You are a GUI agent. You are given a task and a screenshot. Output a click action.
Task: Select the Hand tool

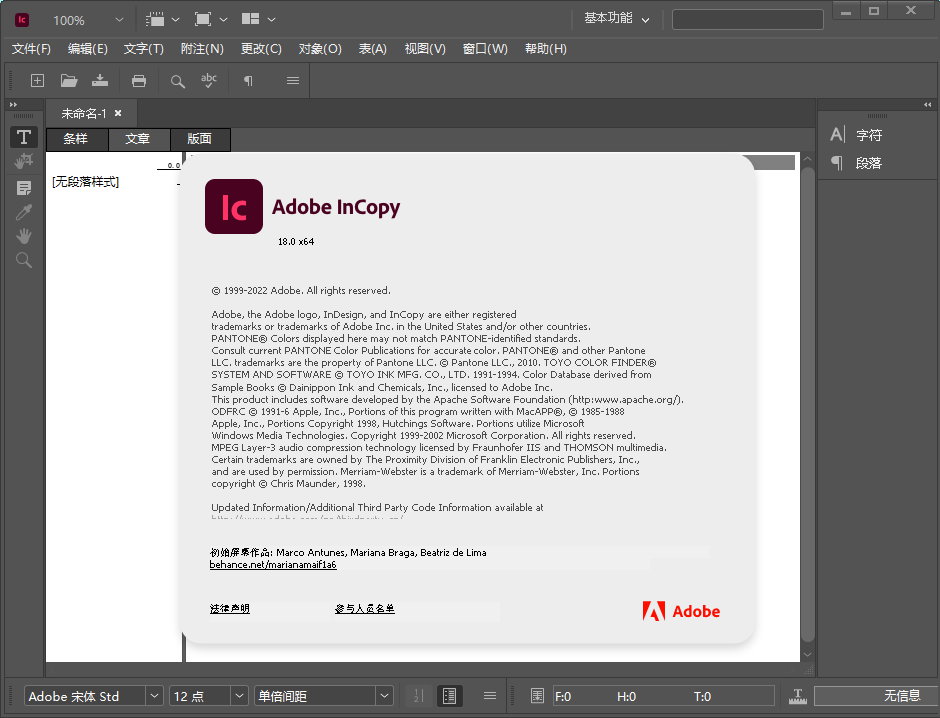point(24,236)
